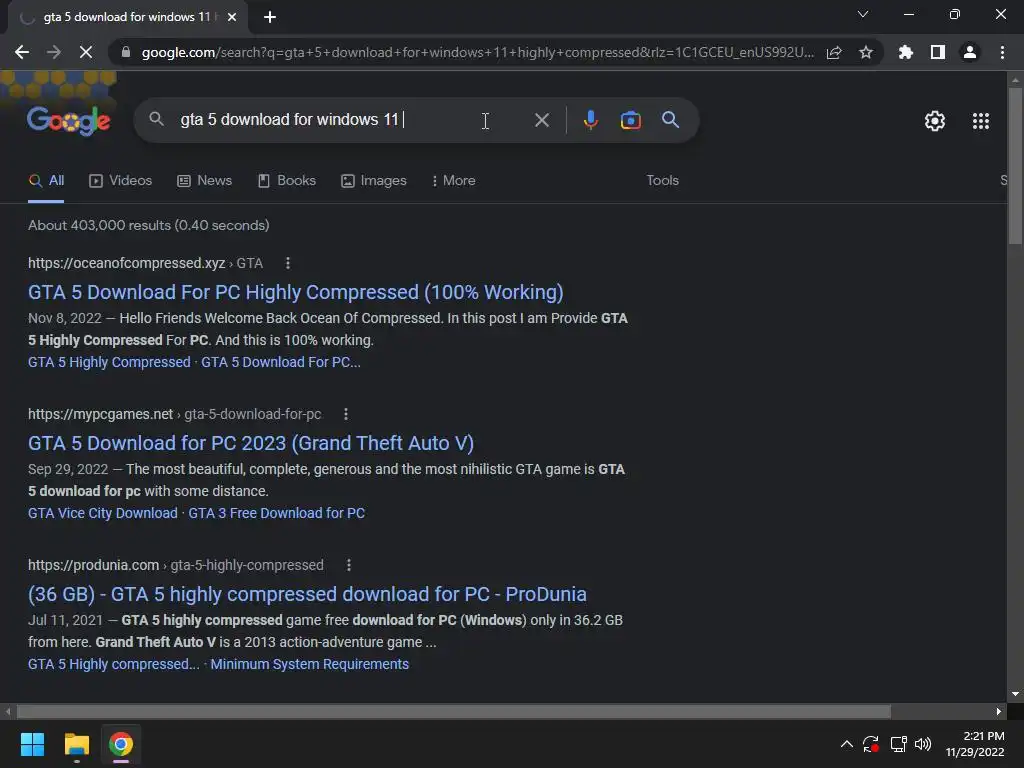
Task: Click the scroll right arrow
Action: [x=999, y=711]
